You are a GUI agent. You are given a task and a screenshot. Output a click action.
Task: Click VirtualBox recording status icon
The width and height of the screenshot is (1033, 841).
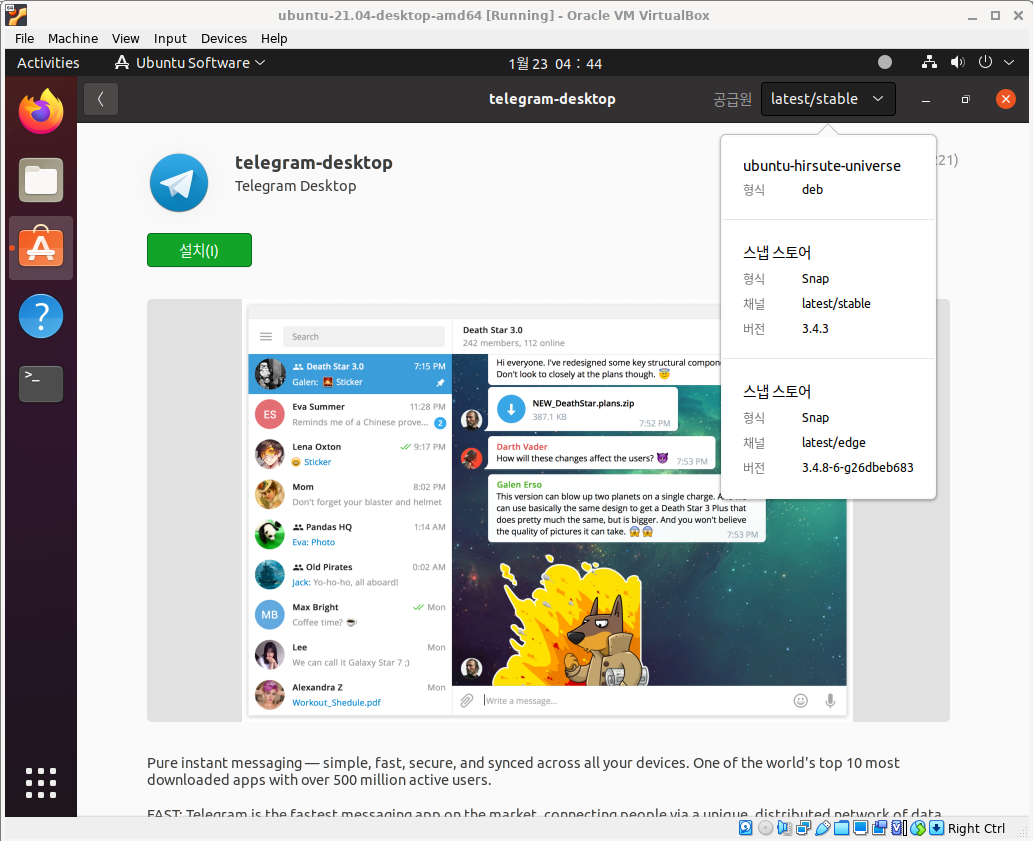[x=879, y=828]
